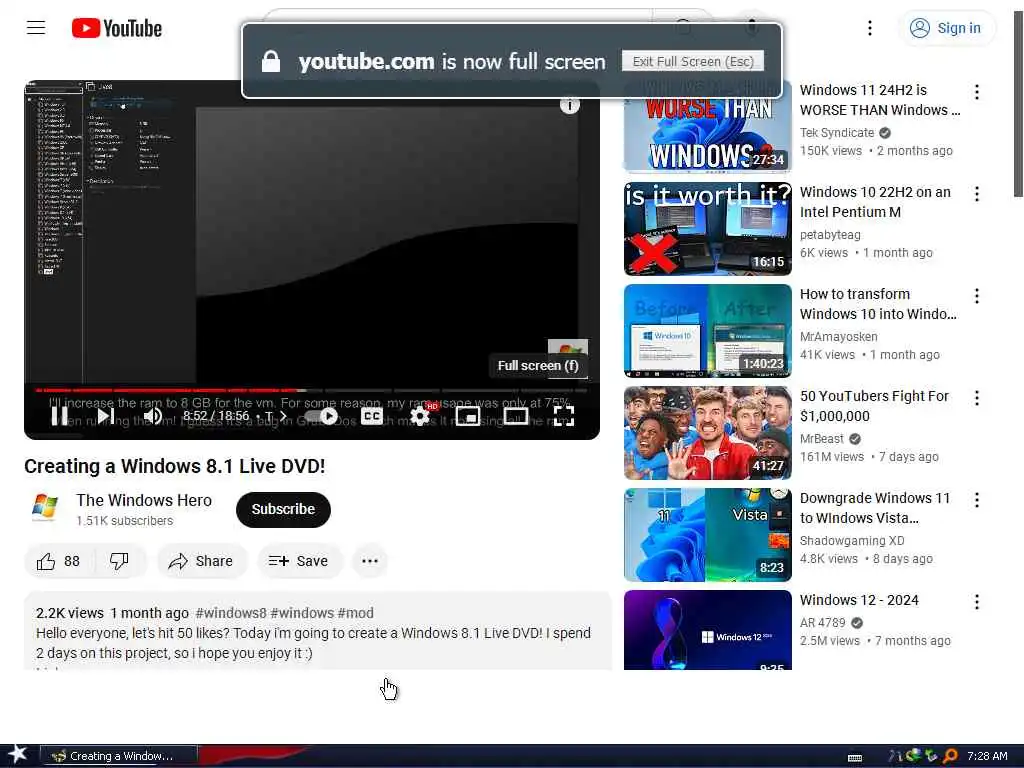Screen dimensions: 1024x768
Task: Open more actions ellipsis below video
Action: point(370,561)
